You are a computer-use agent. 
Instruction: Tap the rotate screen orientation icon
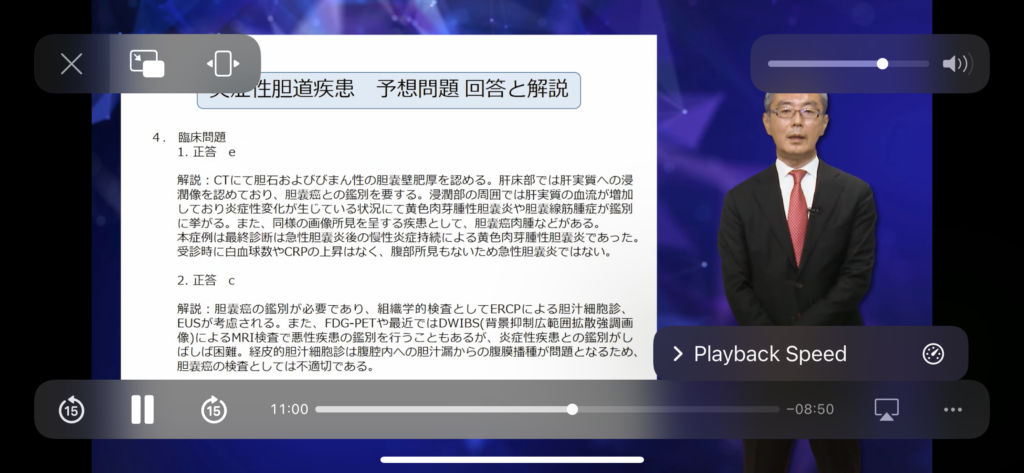[222, 64]
